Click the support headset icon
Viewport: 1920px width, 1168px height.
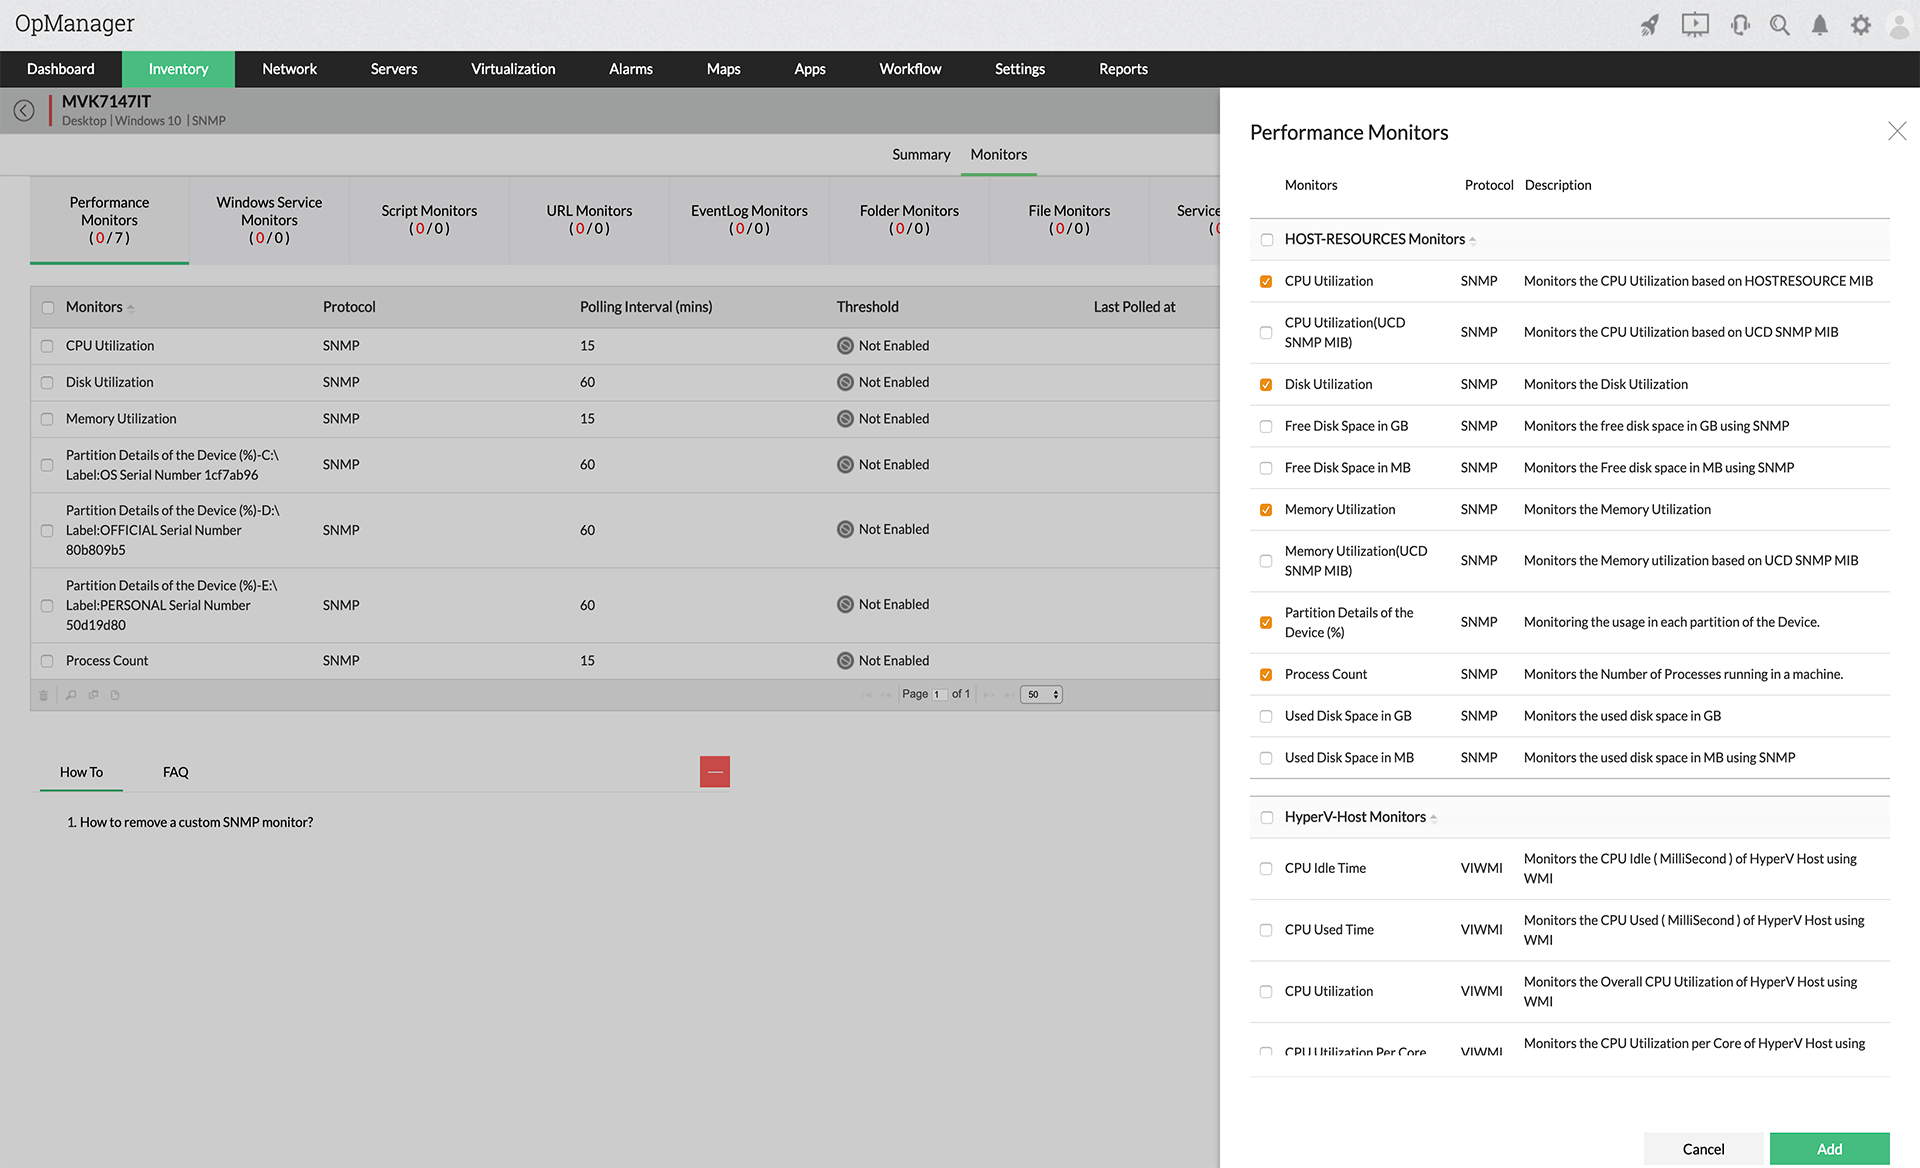pyautogui.click(x=1740, y=25)
